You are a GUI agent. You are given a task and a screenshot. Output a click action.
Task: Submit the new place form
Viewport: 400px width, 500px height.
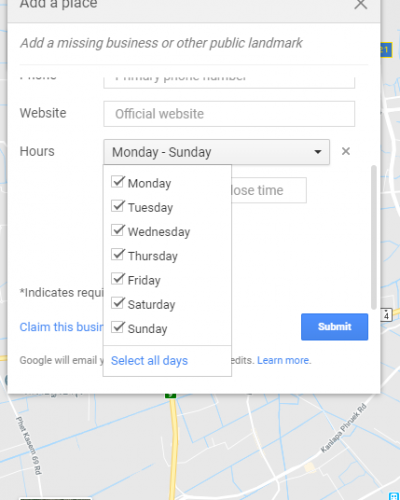[334, 327]
